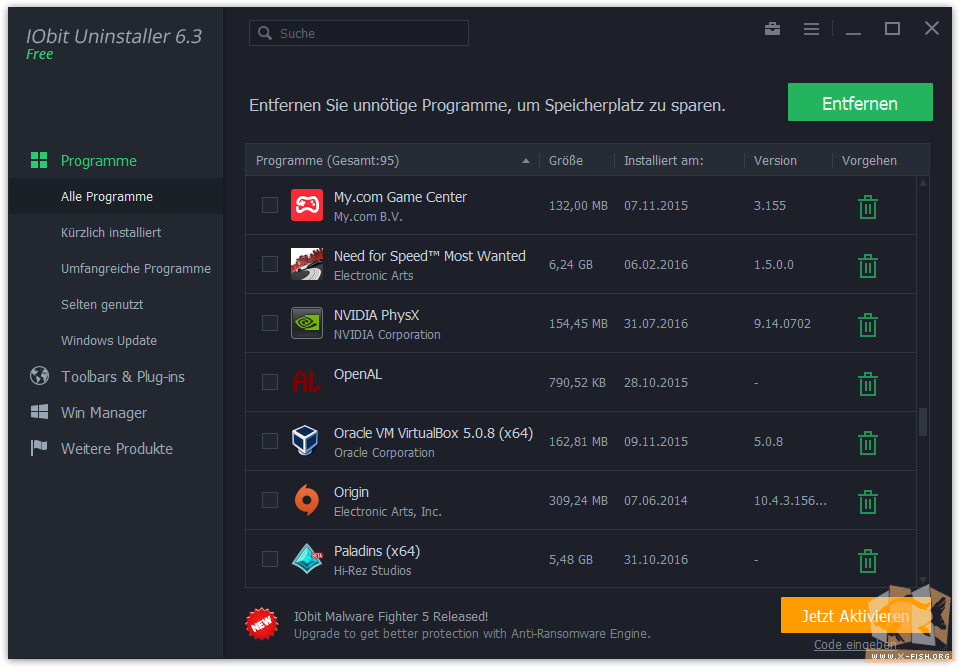Viewport: 960px width, 668px height.
Task: Click the program list scrollbar thumb
Action: (x=923, y=422)
